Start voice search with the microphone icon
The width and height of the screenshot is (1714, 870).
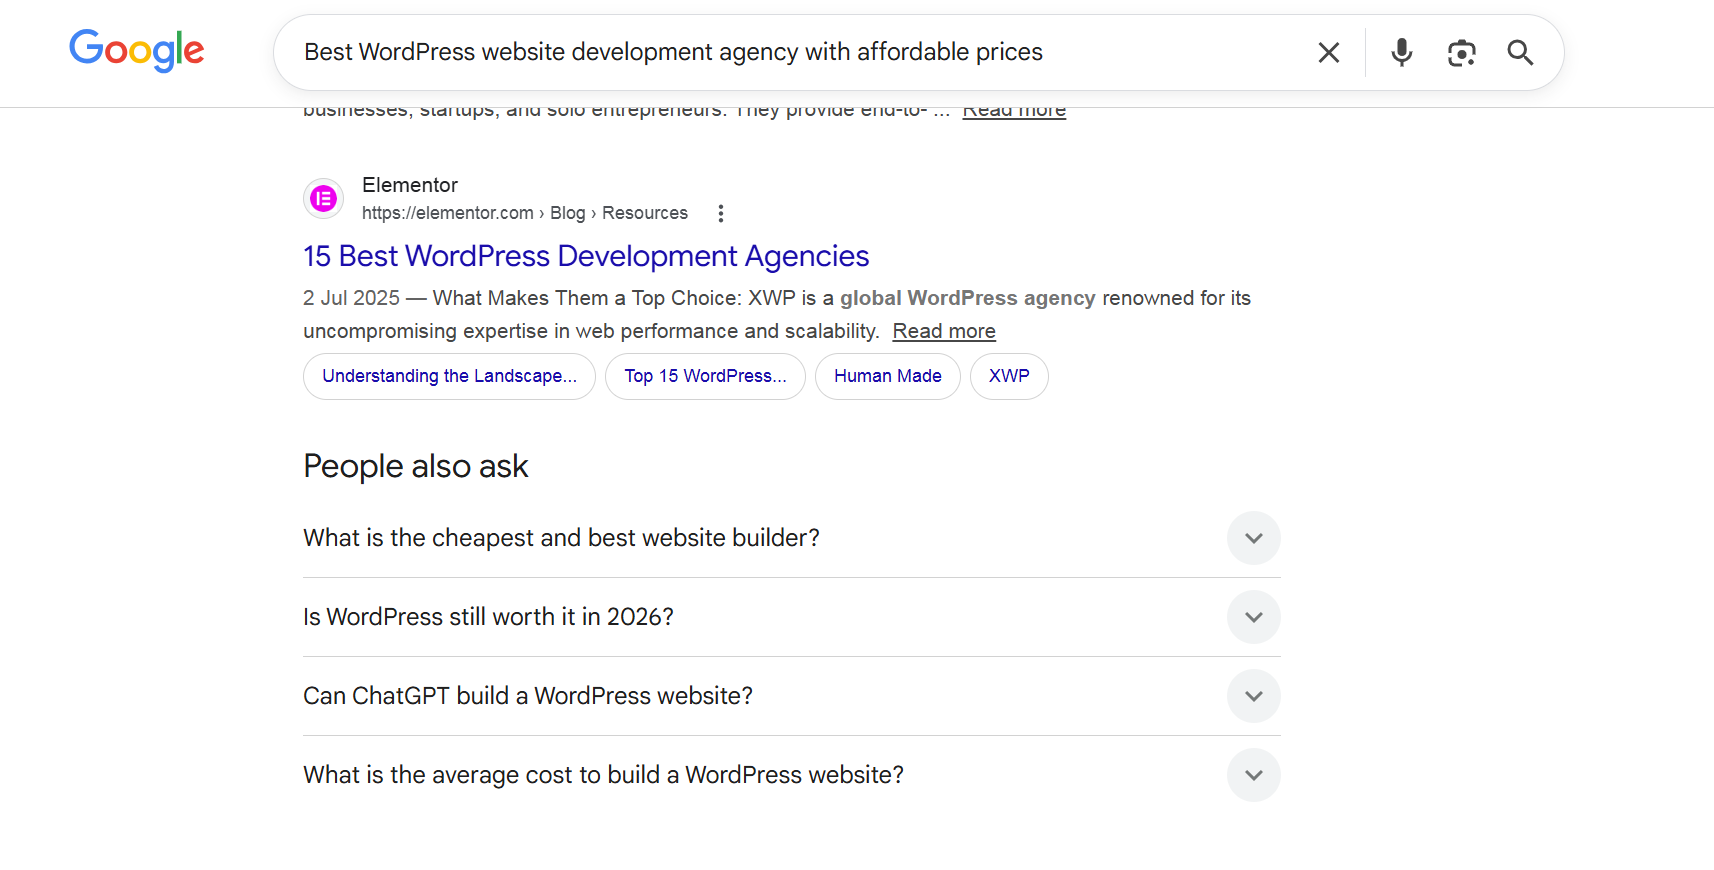[1401, 53]
